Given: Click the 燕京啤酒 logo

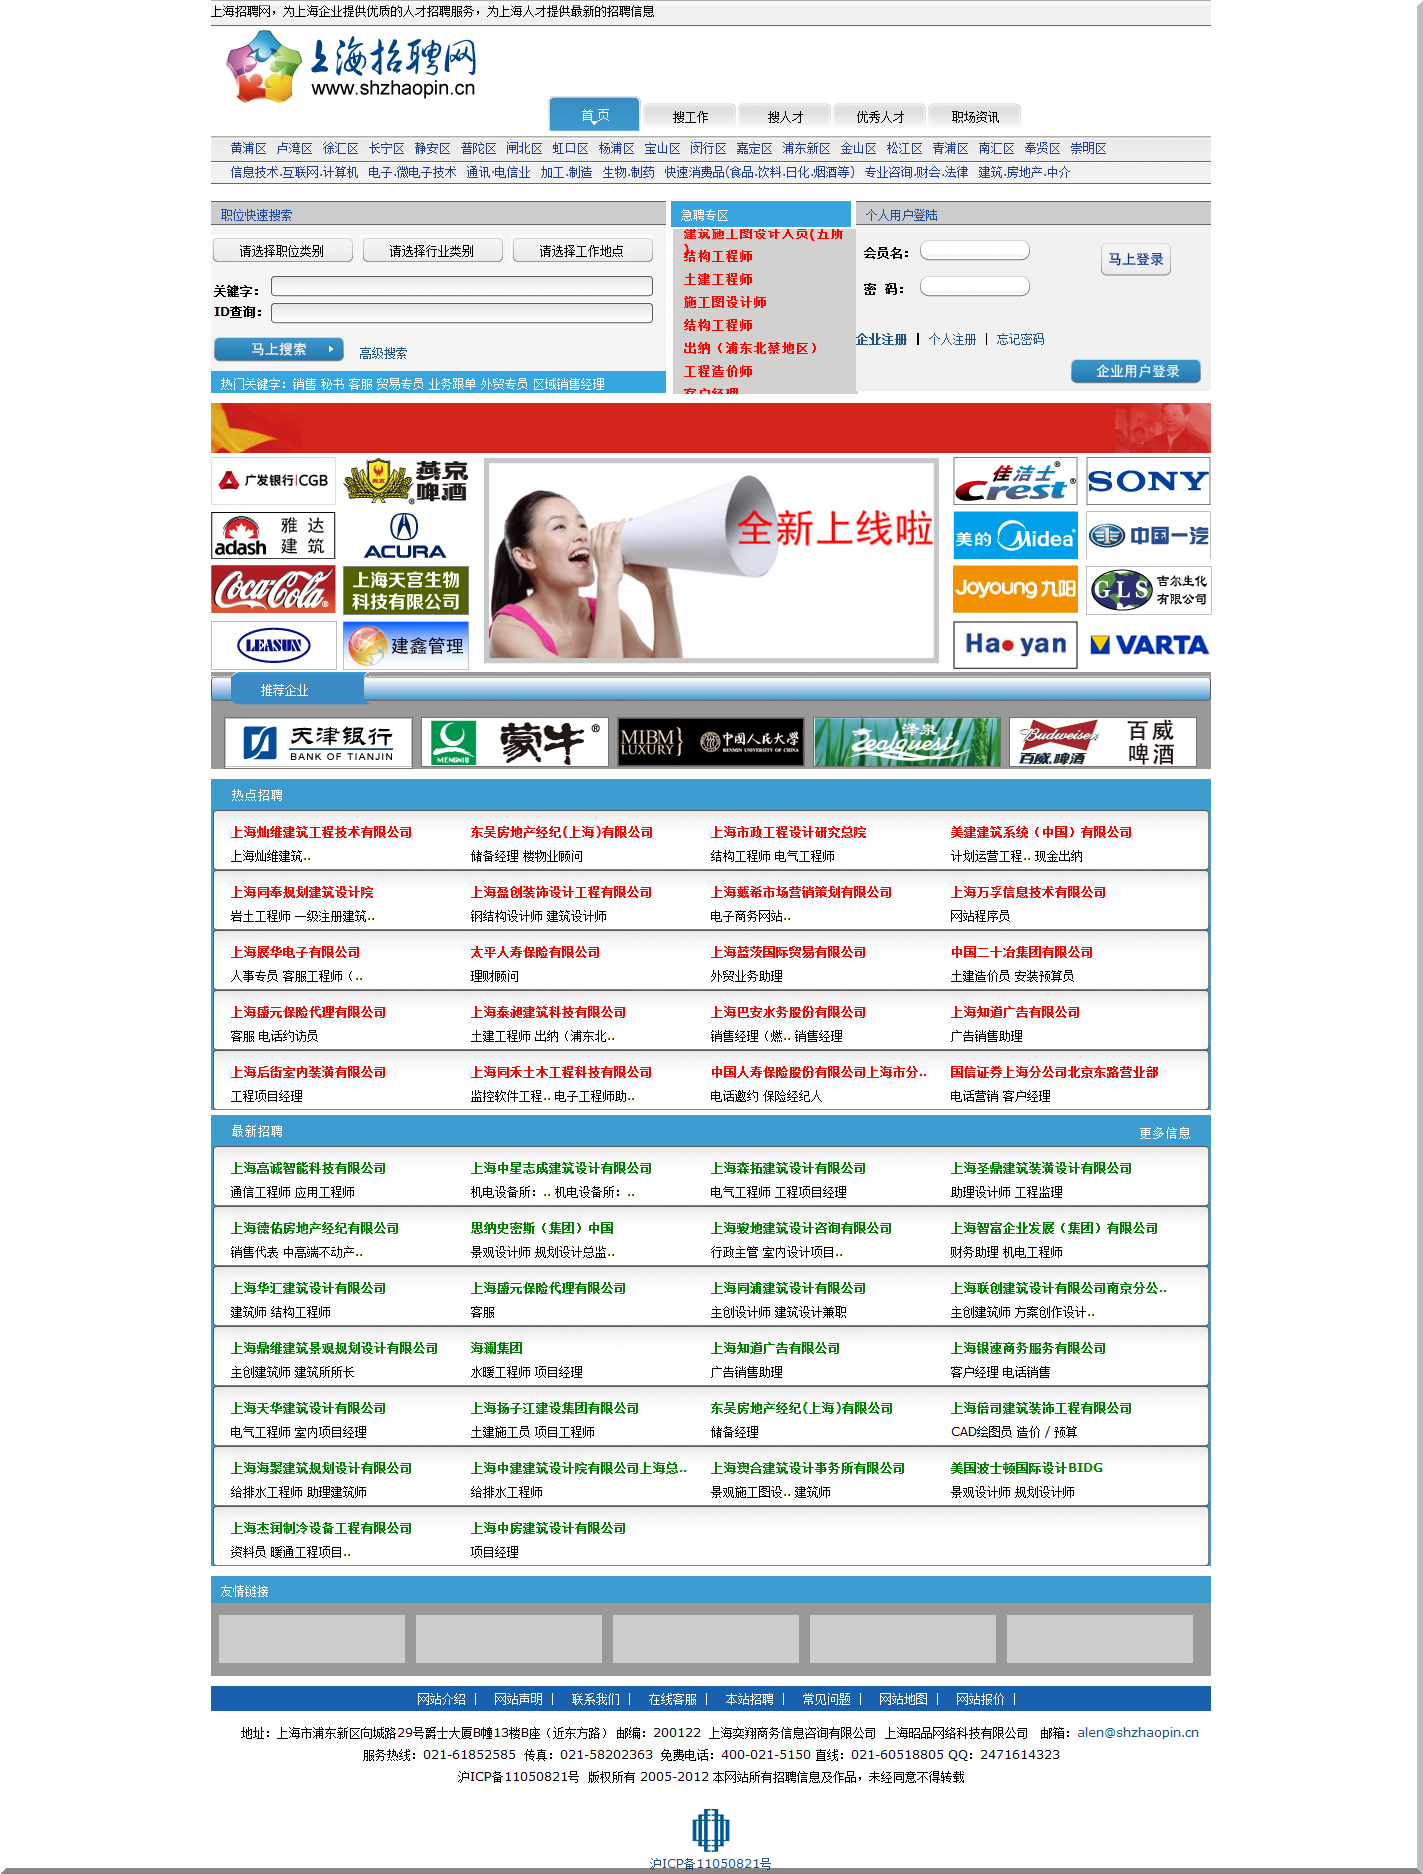Looking at the screenshot, I should 405,480.
